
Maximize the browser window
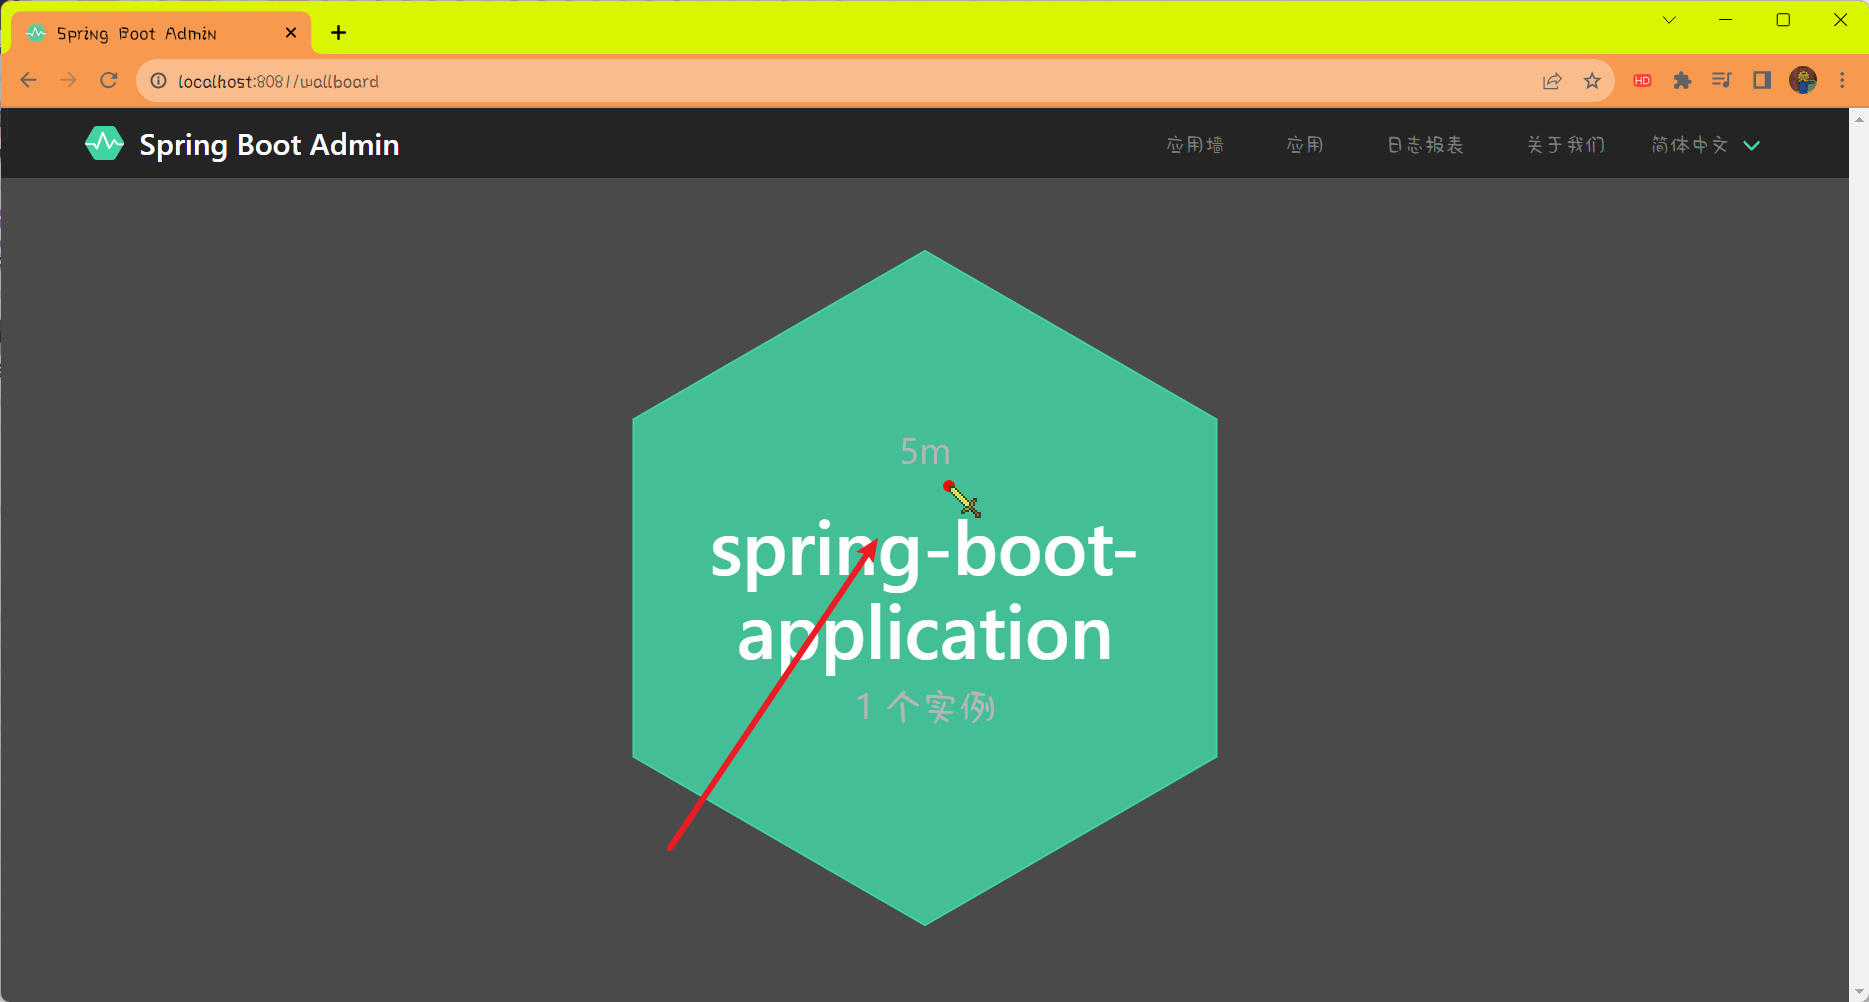pos(1783,20)
